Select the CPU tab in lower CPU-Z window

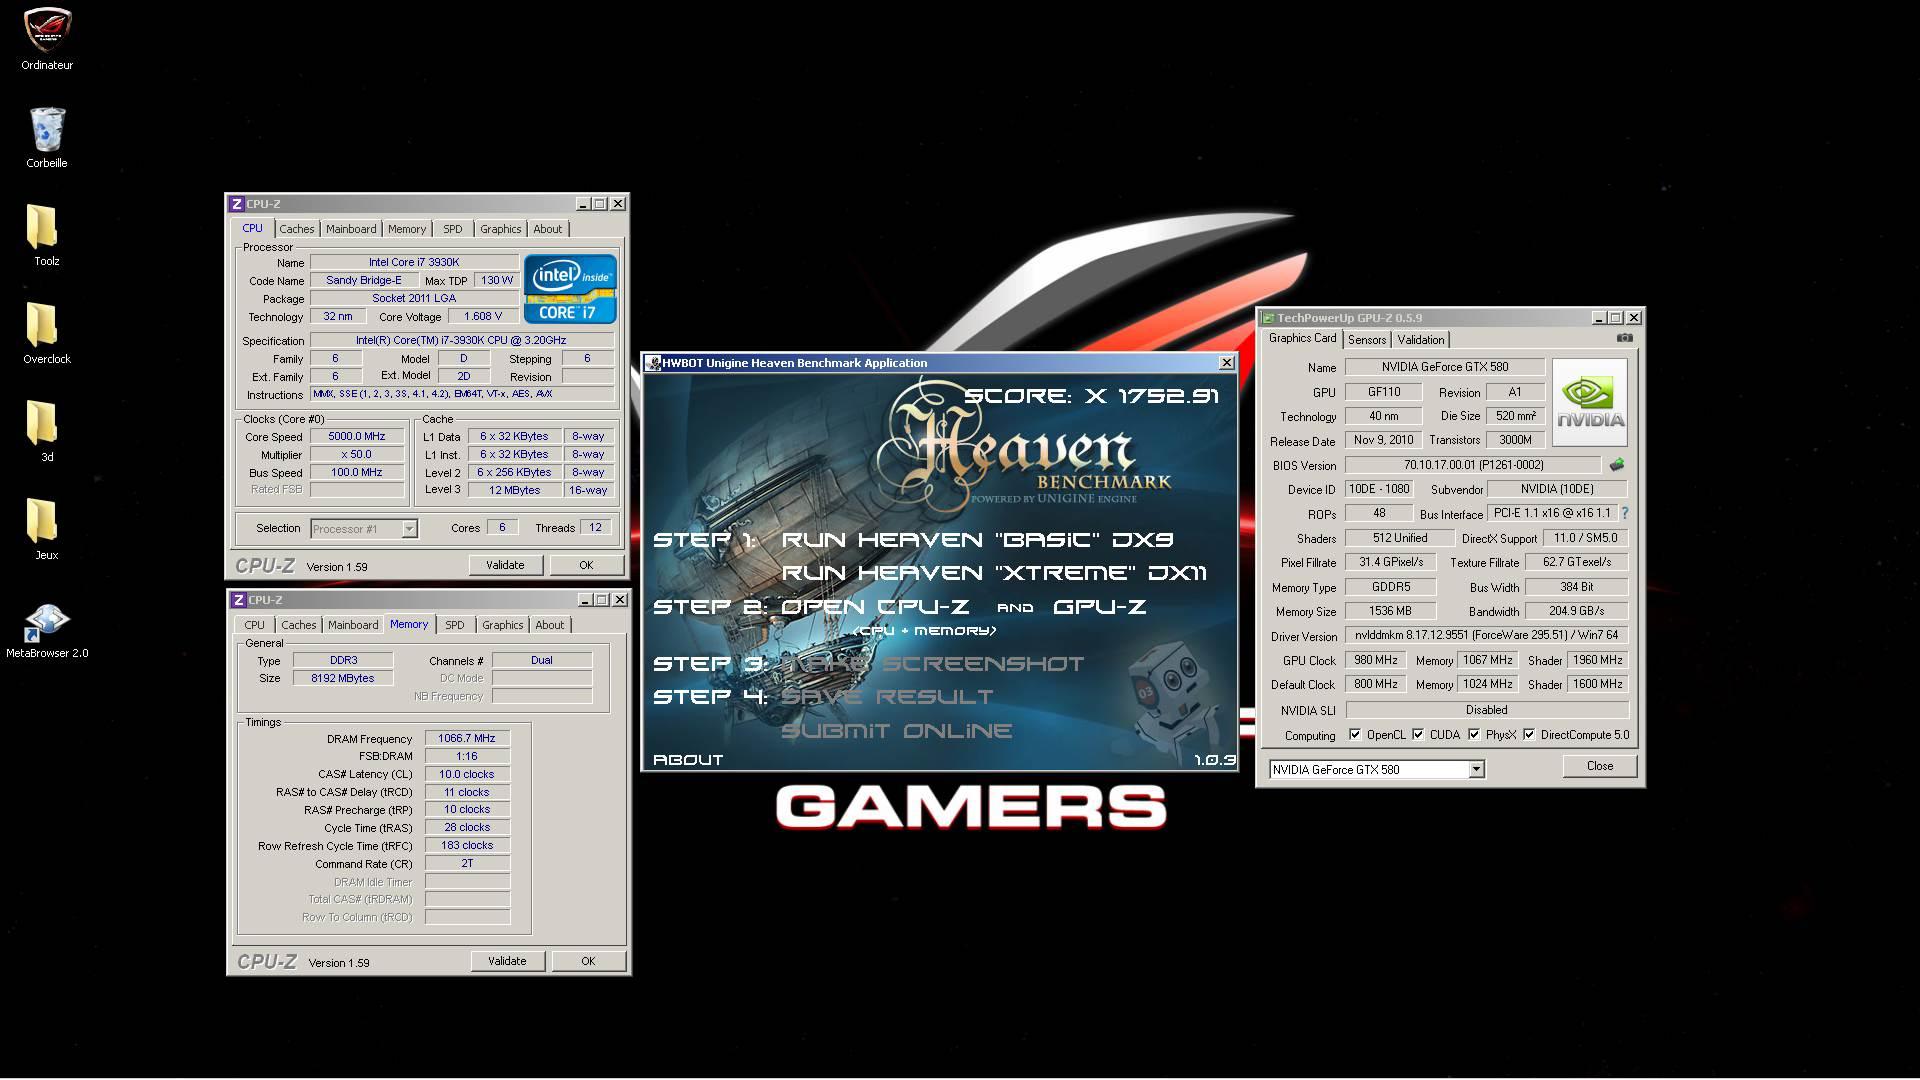pos(255,625)
